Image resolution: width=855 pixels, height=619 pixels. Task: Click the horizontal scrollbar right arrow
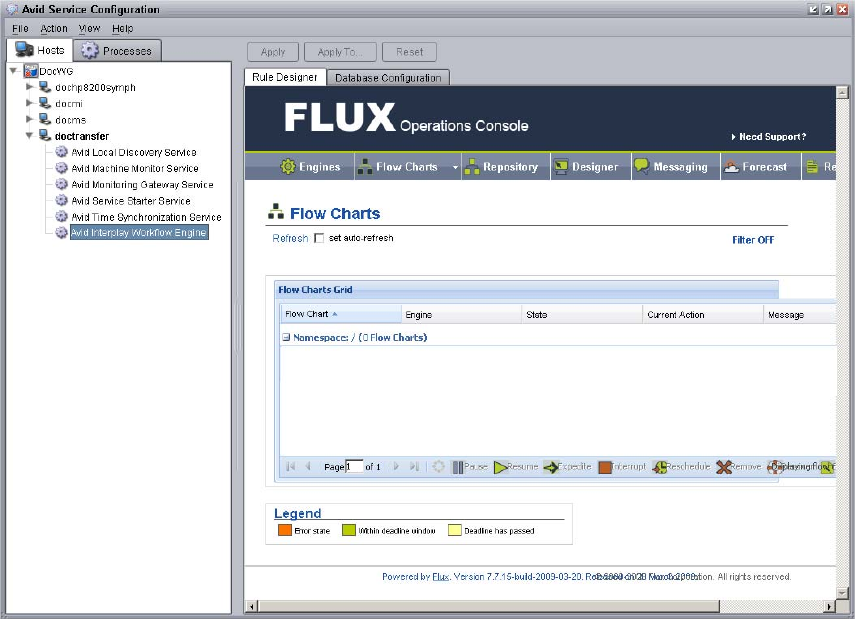click(829, 606)
